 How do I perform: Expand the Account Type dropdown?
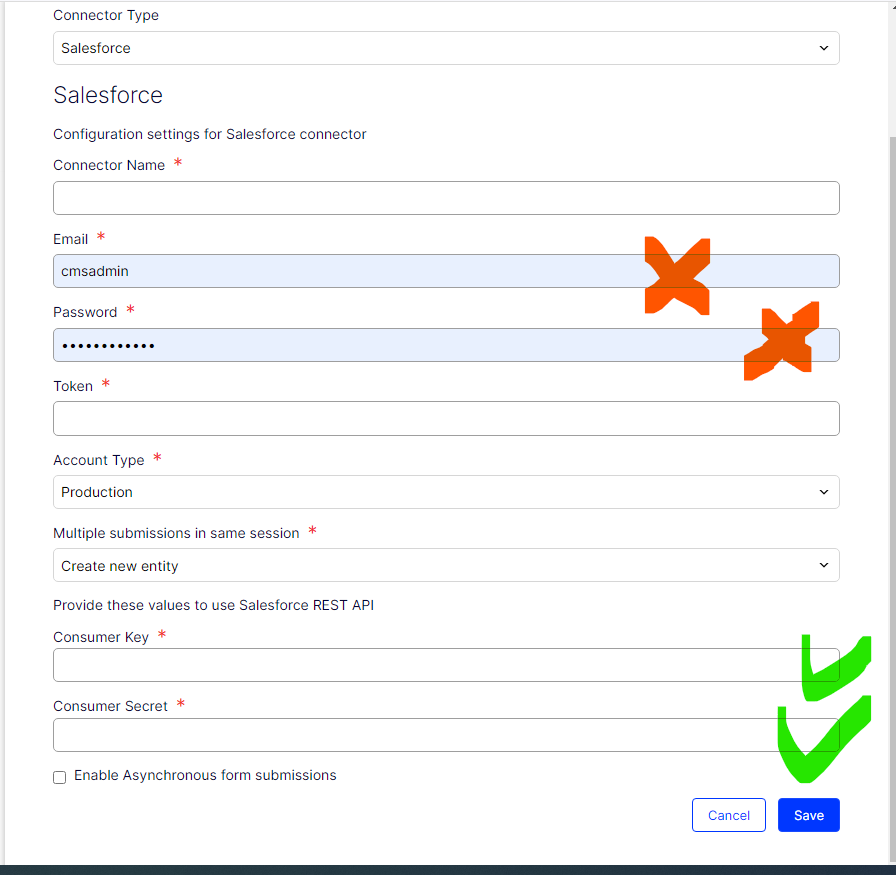(445, 492)
